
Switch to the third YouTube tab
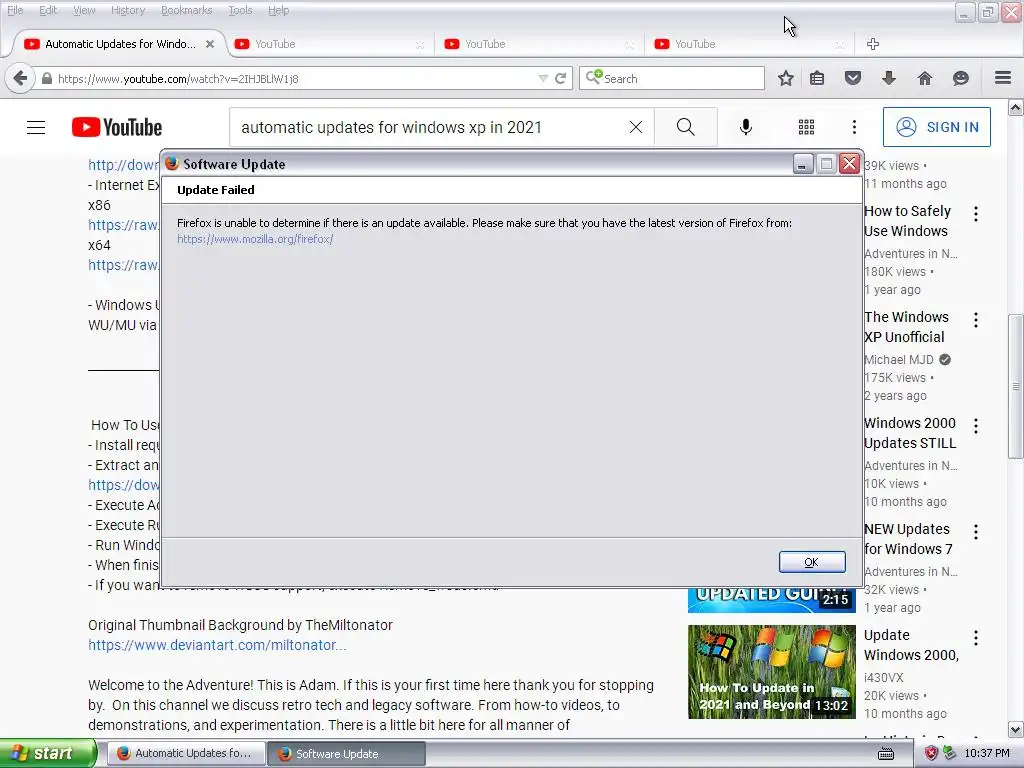pyautogui.click(x=539, y=44)
